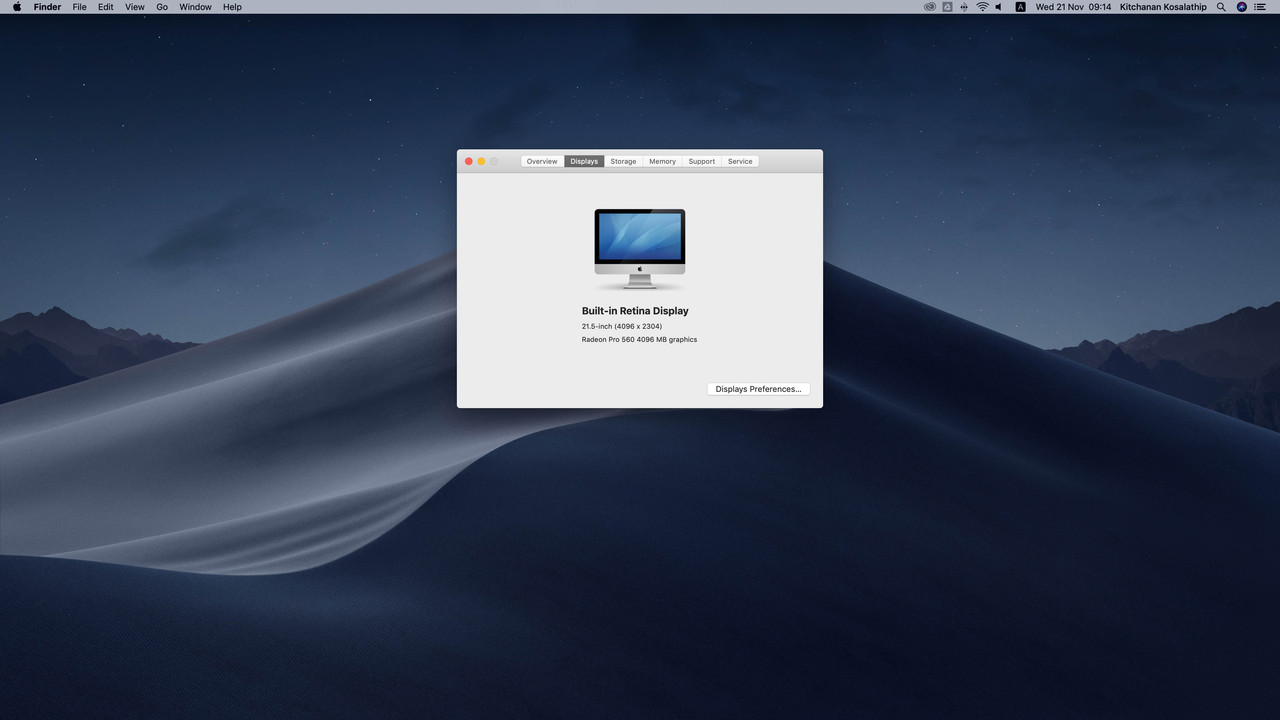
Task: Click the Creative Cloud menu bar icon
Action: (x=929, y=7)
